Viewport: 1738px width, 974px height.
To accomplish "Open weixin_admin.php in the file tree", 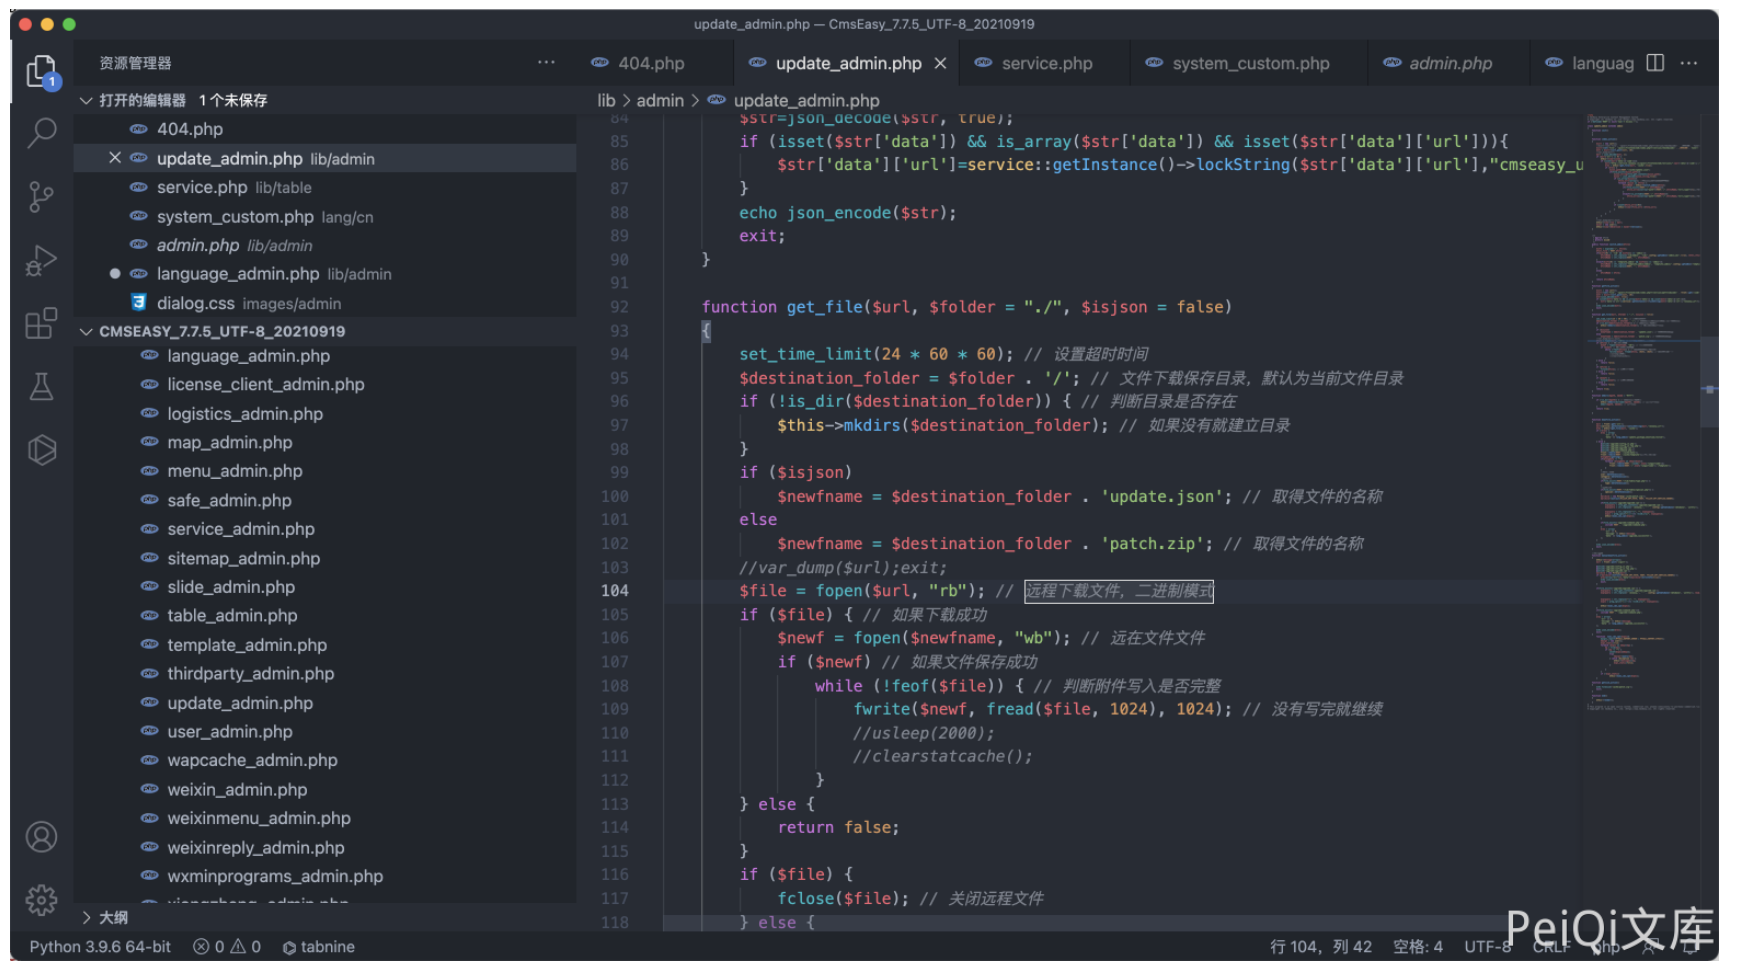I will [237, 789].
